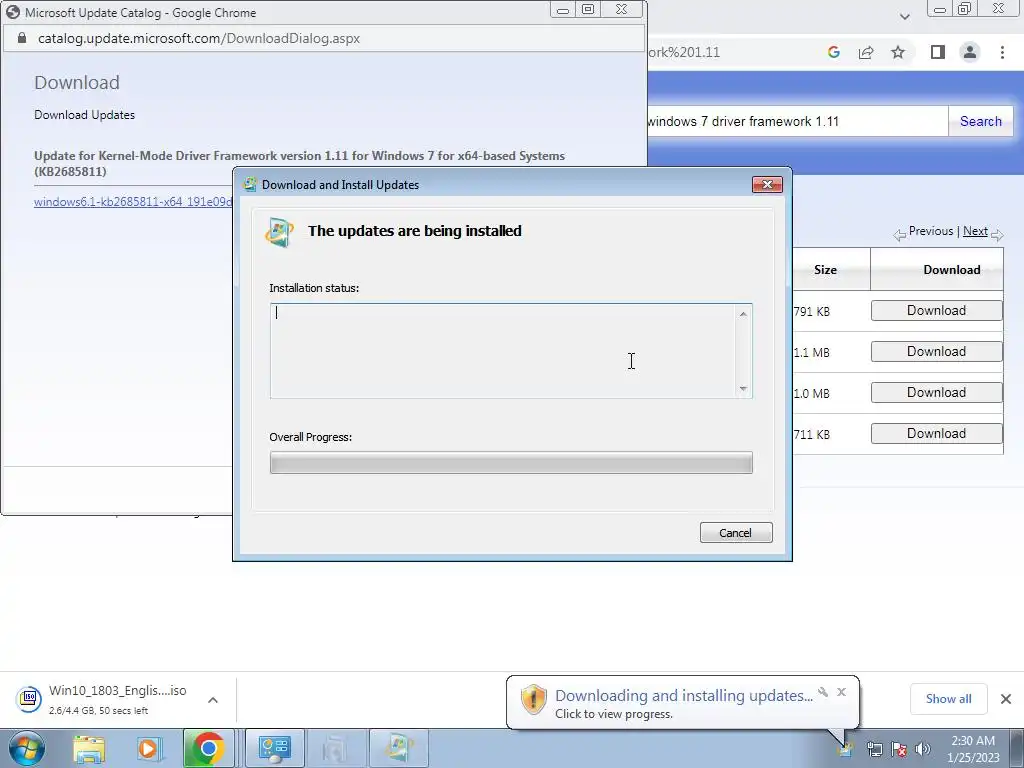This screenshot has height=768, width=1024.
Task: Sort by Size column header
Action: pyautogui.click(x=825, y=270)
